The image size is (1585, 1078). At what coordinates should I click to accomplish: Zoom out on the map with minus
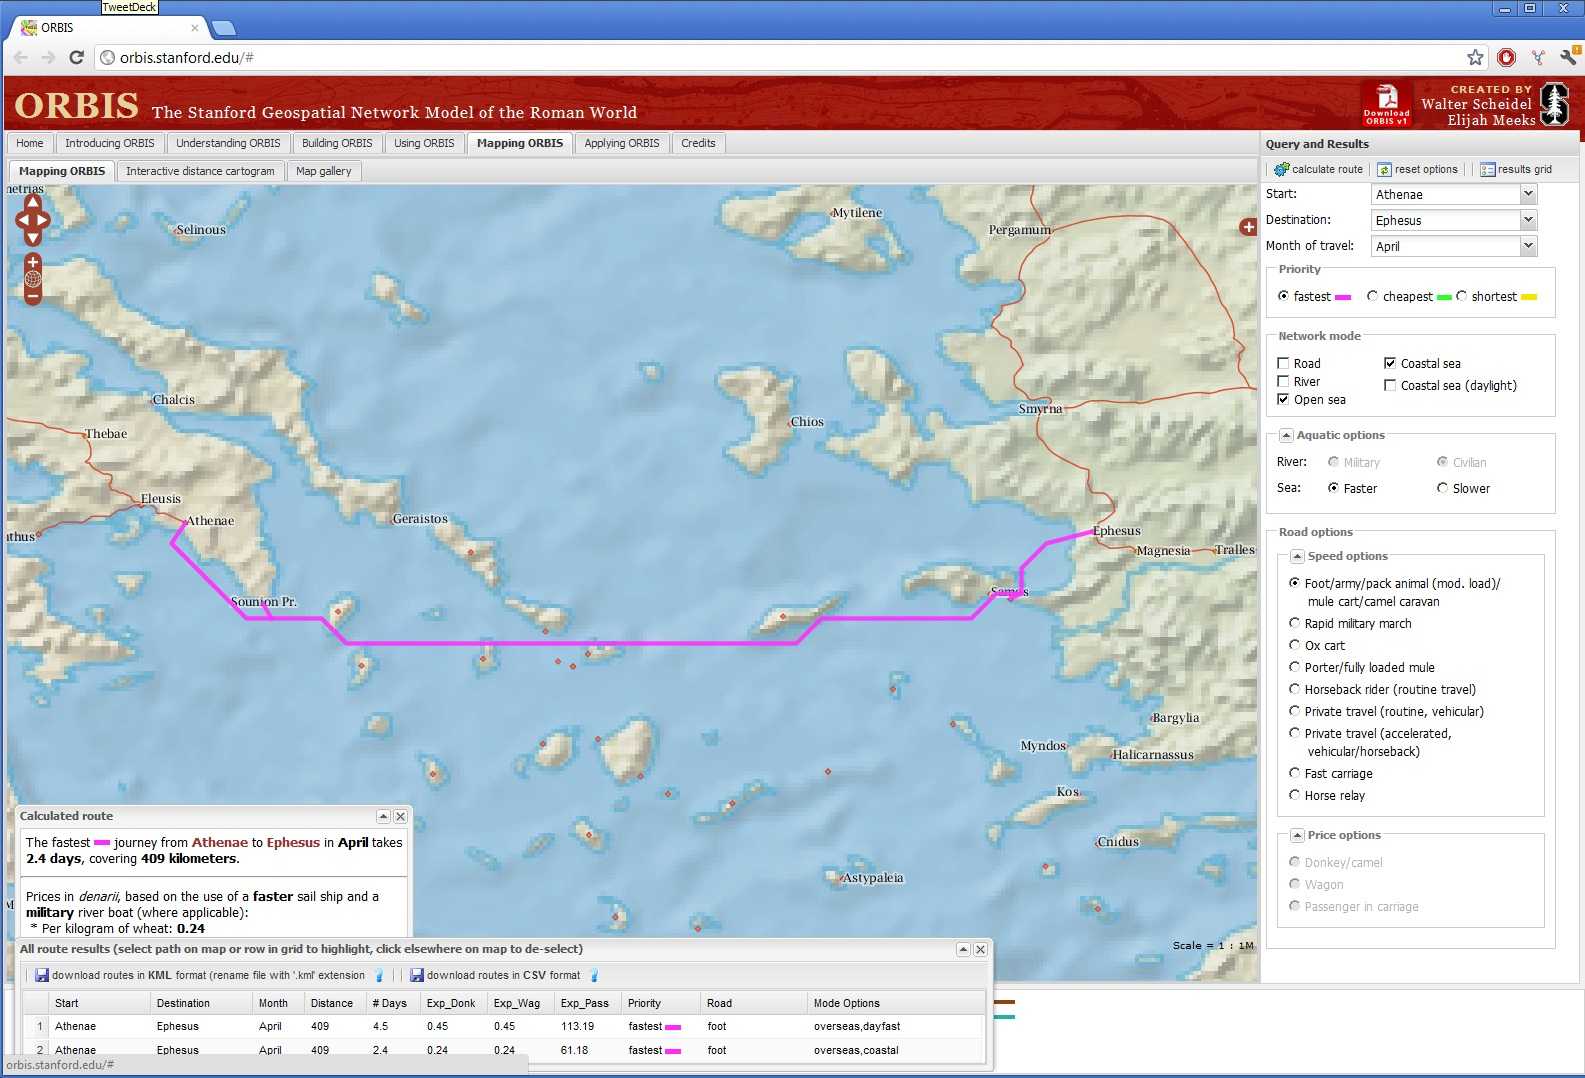(33, 296)
